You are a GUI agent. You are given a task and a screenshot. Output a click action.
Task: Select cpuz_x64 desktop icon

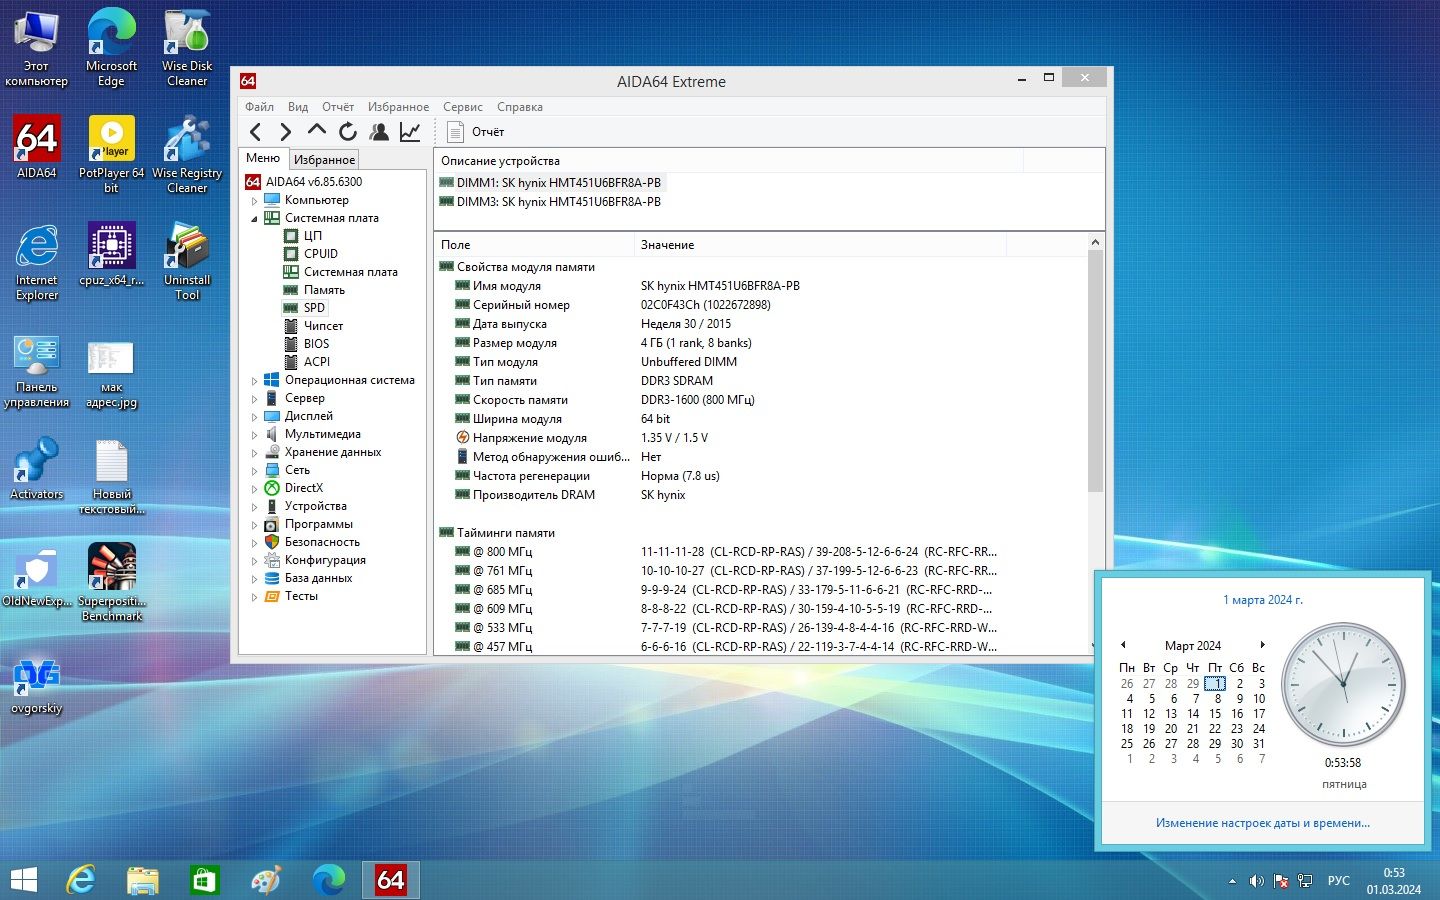coord(111,255)
